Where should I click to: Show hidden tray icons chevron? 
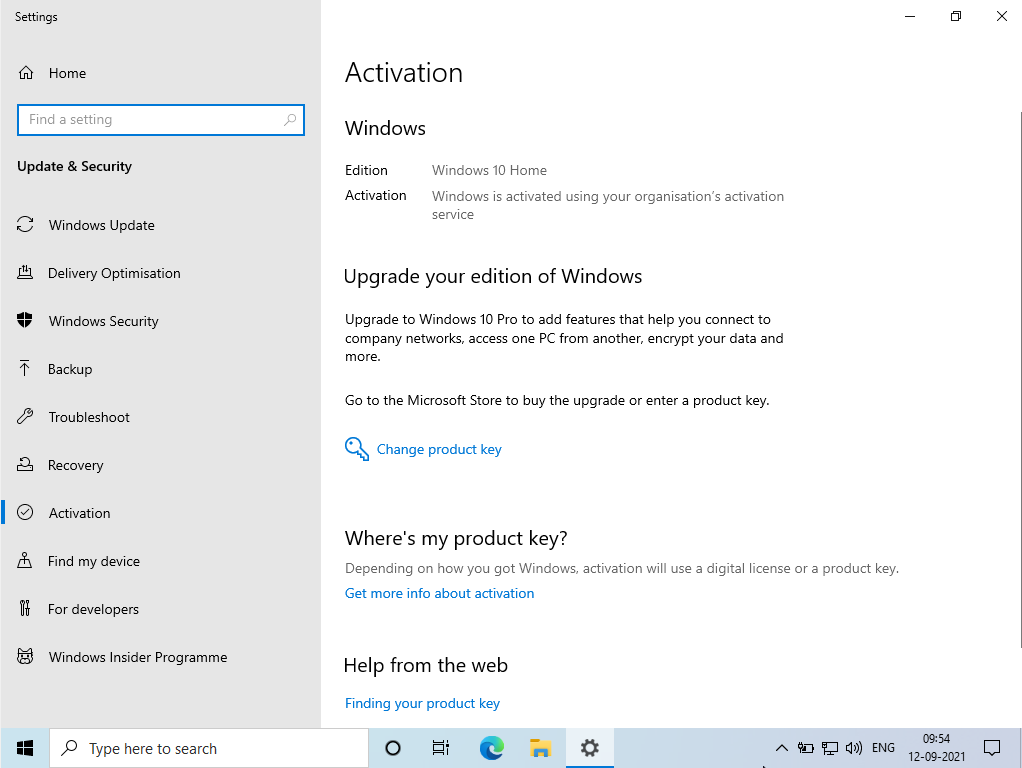tap(781, 748)
